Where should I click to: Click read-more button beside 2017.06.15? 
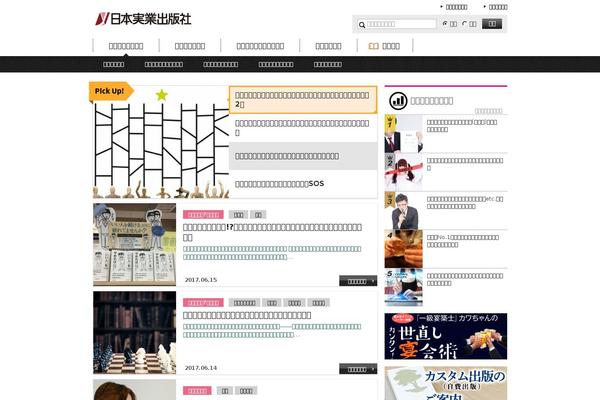pyautogui.click(x=358, y=281)
